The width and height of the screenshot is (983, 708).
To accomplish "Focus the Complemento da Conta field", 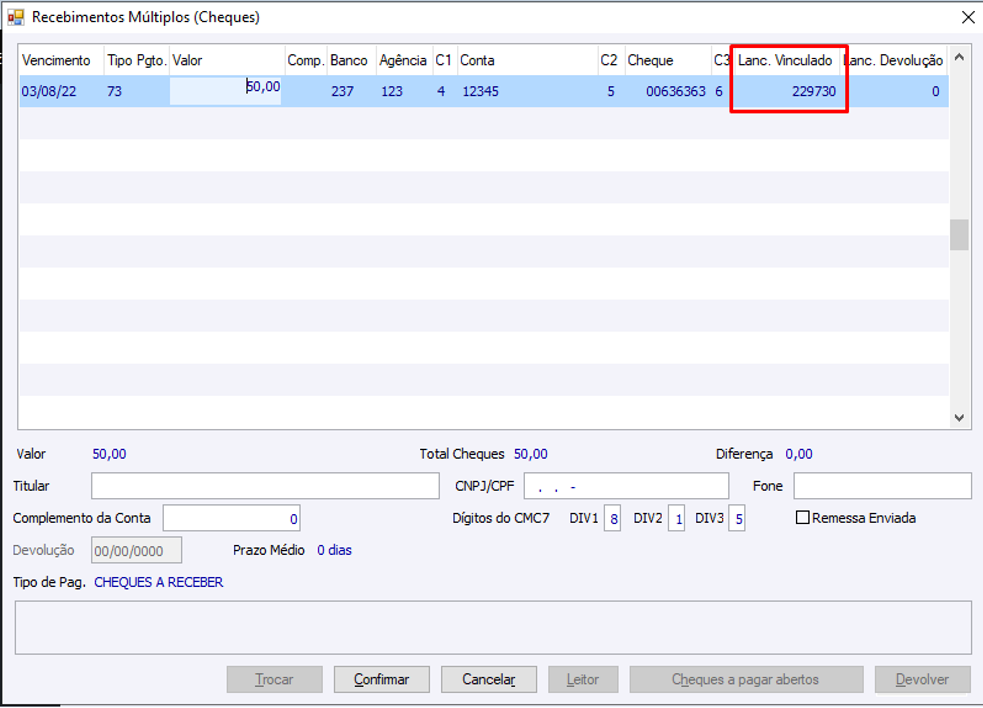I will coord(231,518).
